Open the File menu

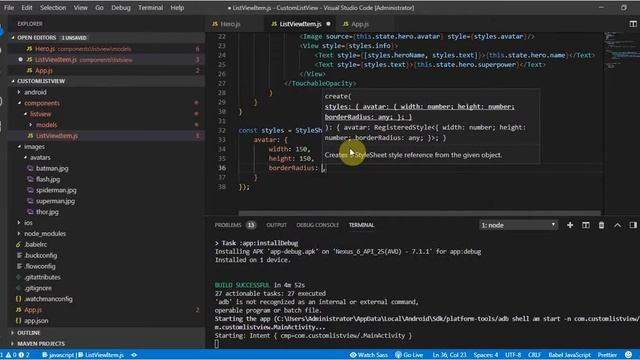[x=9, y=8]
